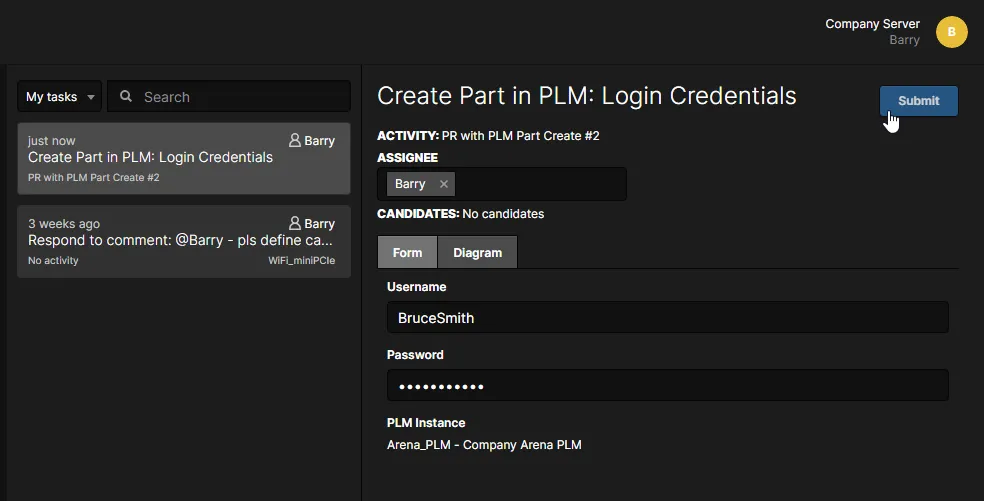
Task: Click the Activity PR with PLM Part Create #2 line
Action: [x=488, y=136]
